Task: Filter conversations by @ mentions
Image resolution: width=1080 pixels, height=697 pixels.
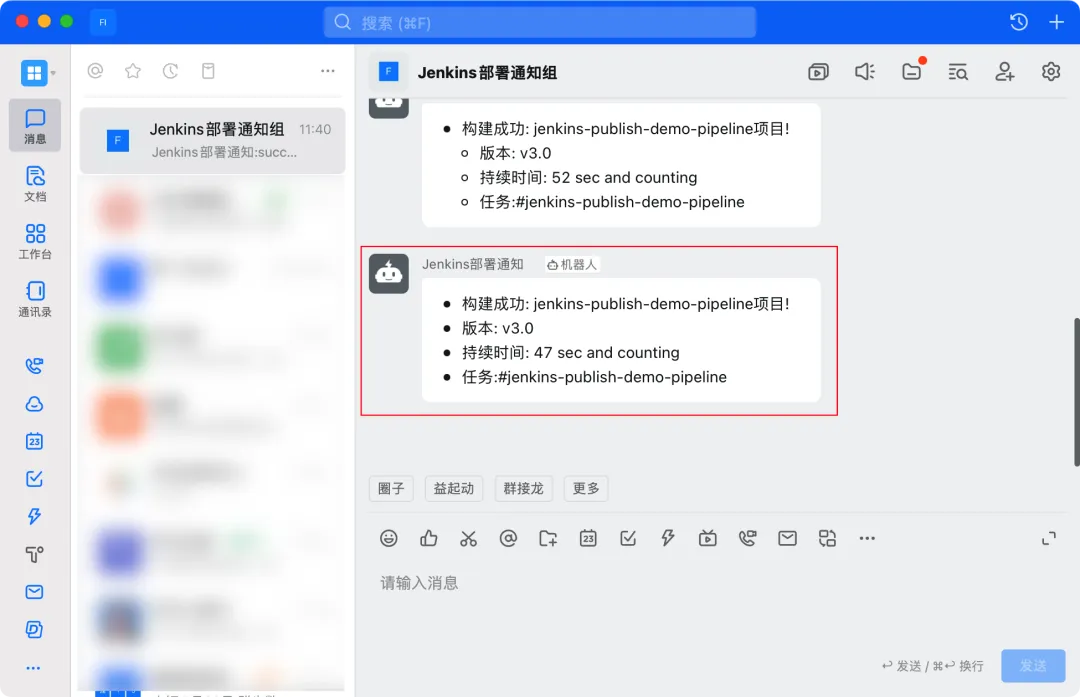Action: [96, 71]
